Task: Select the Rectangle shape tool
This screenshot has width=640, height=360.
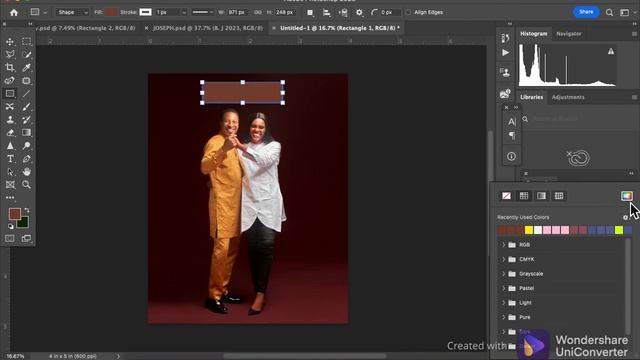Action: tap(10, 93)
